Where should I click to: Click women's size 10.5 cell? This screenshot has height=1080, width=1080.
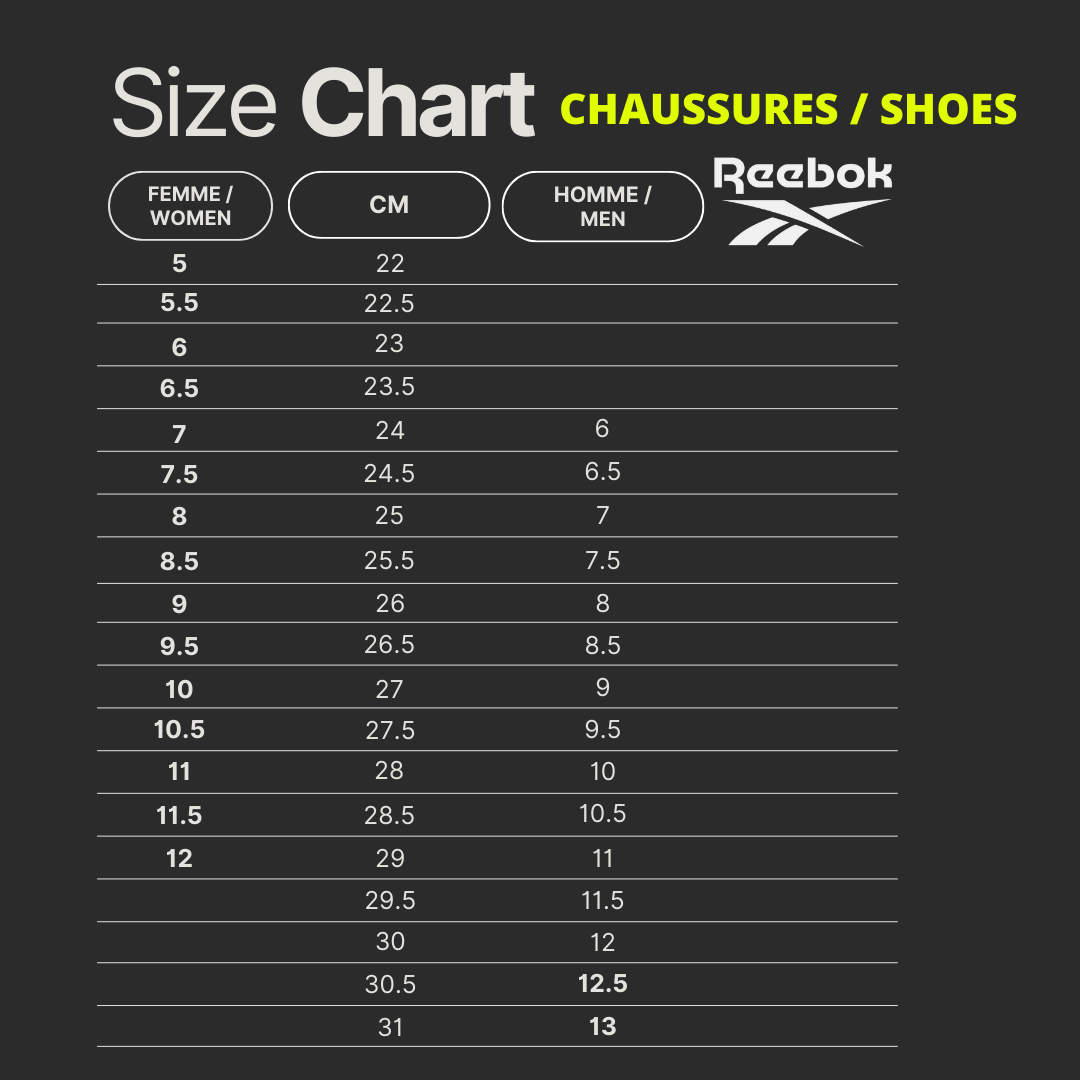179,731
